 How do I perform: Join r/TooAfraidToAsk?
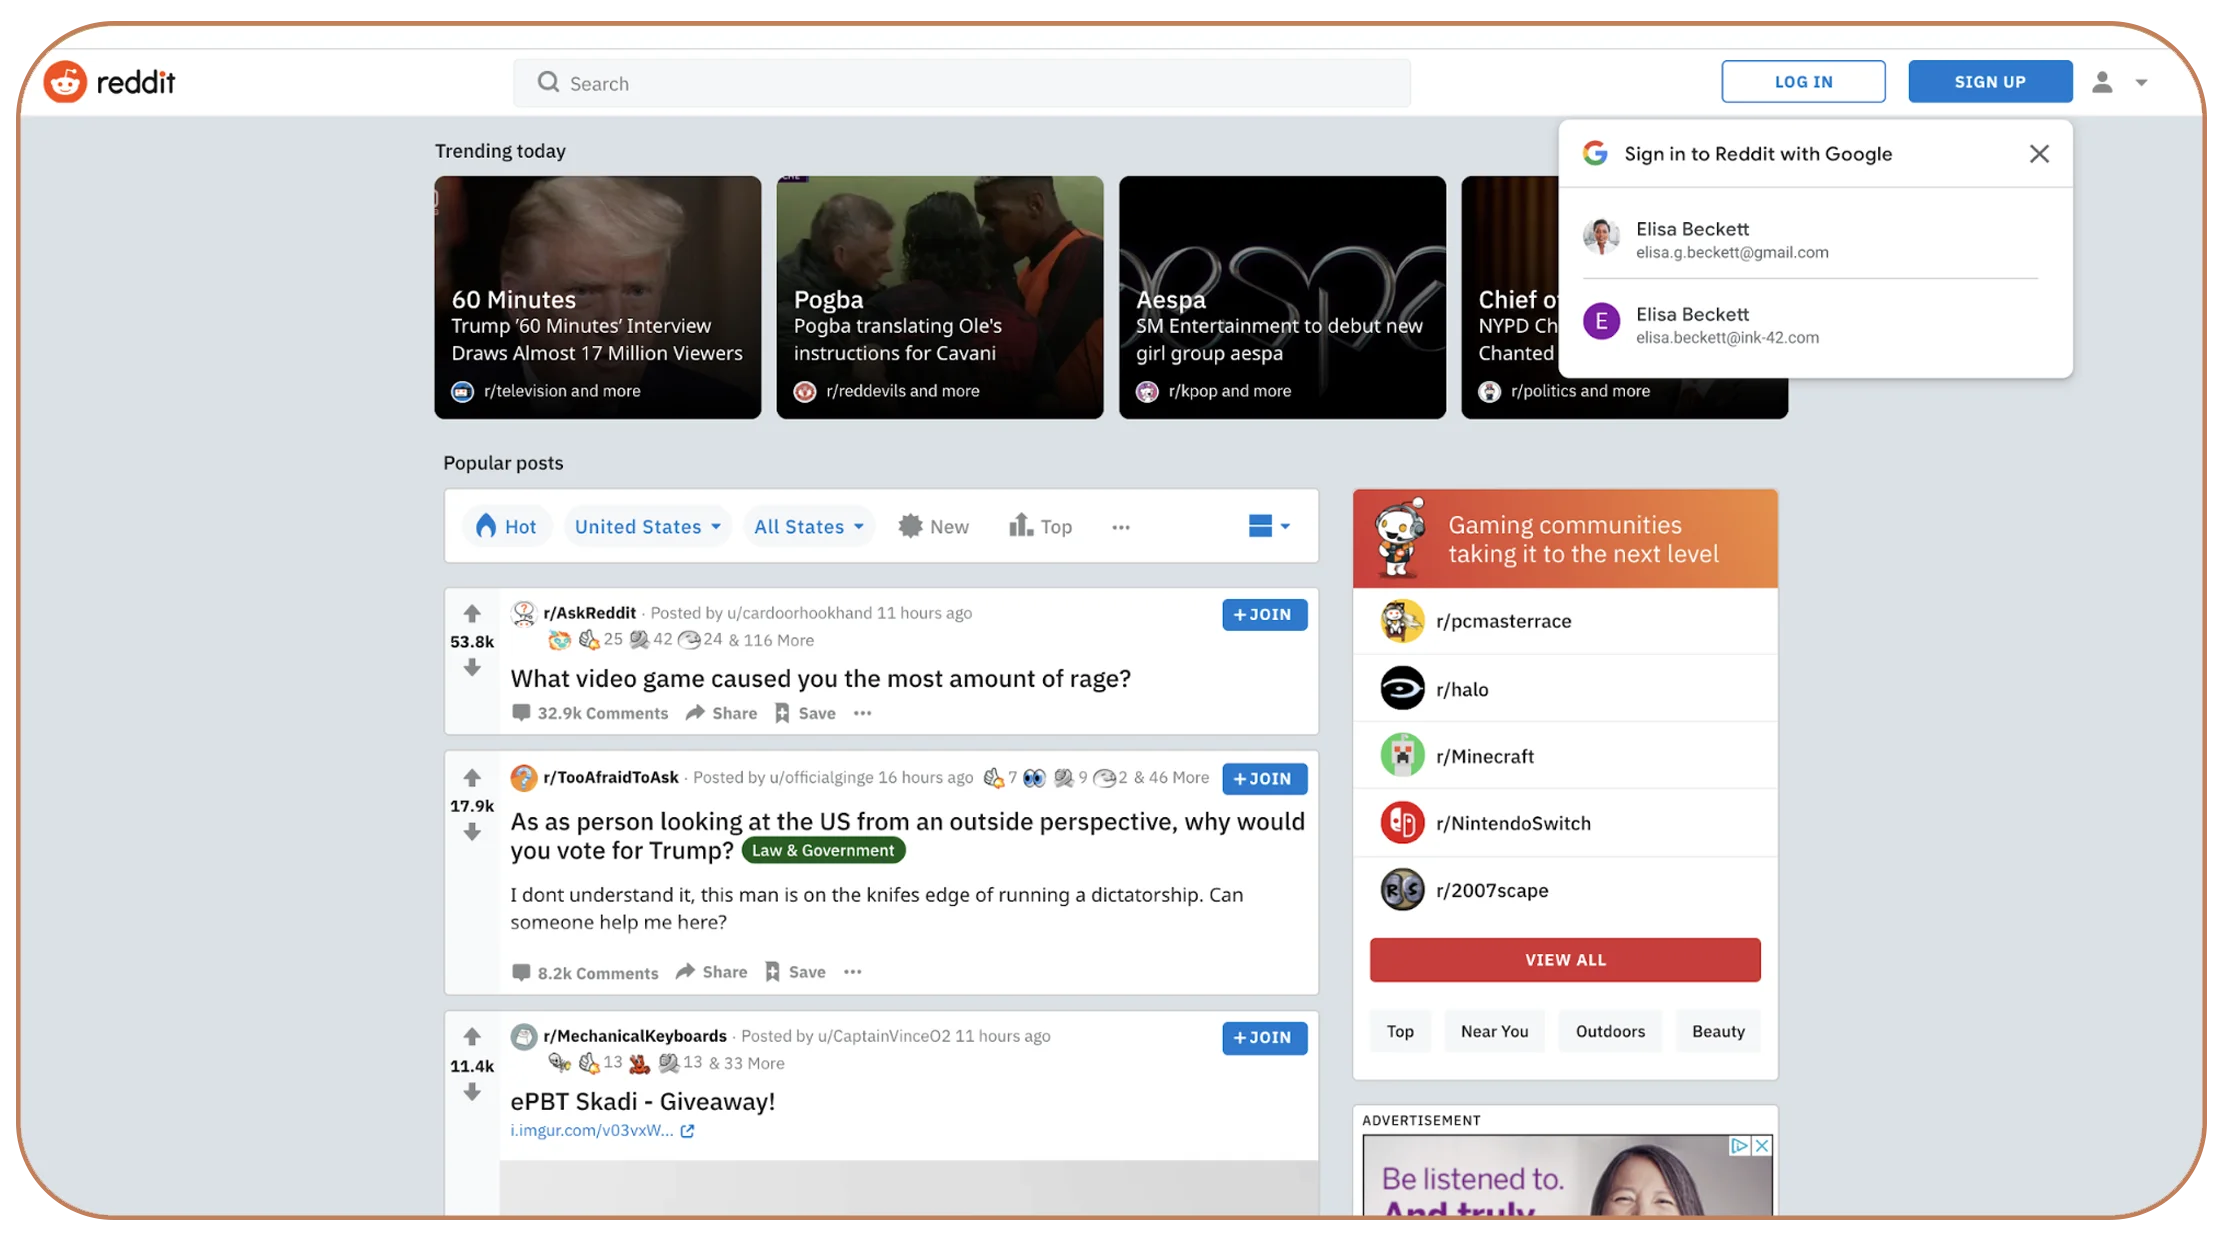[x=1264, y=778]
